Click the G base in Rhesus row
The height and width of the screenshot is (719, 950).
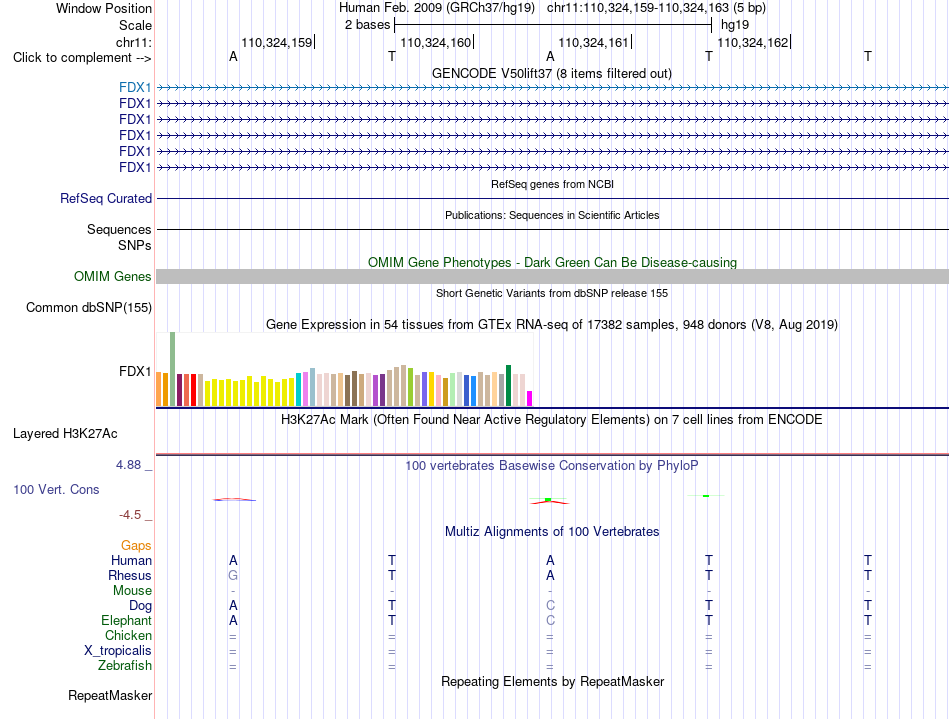233,575
